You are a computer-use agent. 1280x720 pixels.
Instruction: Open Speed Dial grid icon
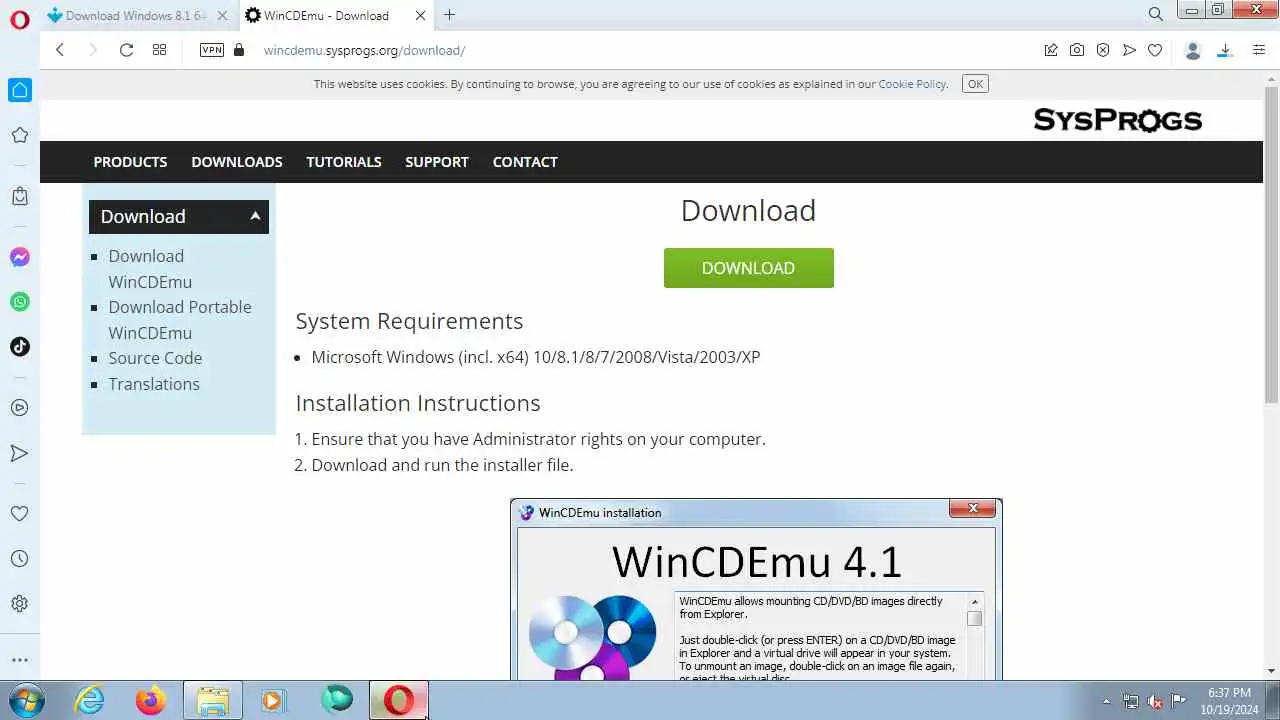point(159,50)
